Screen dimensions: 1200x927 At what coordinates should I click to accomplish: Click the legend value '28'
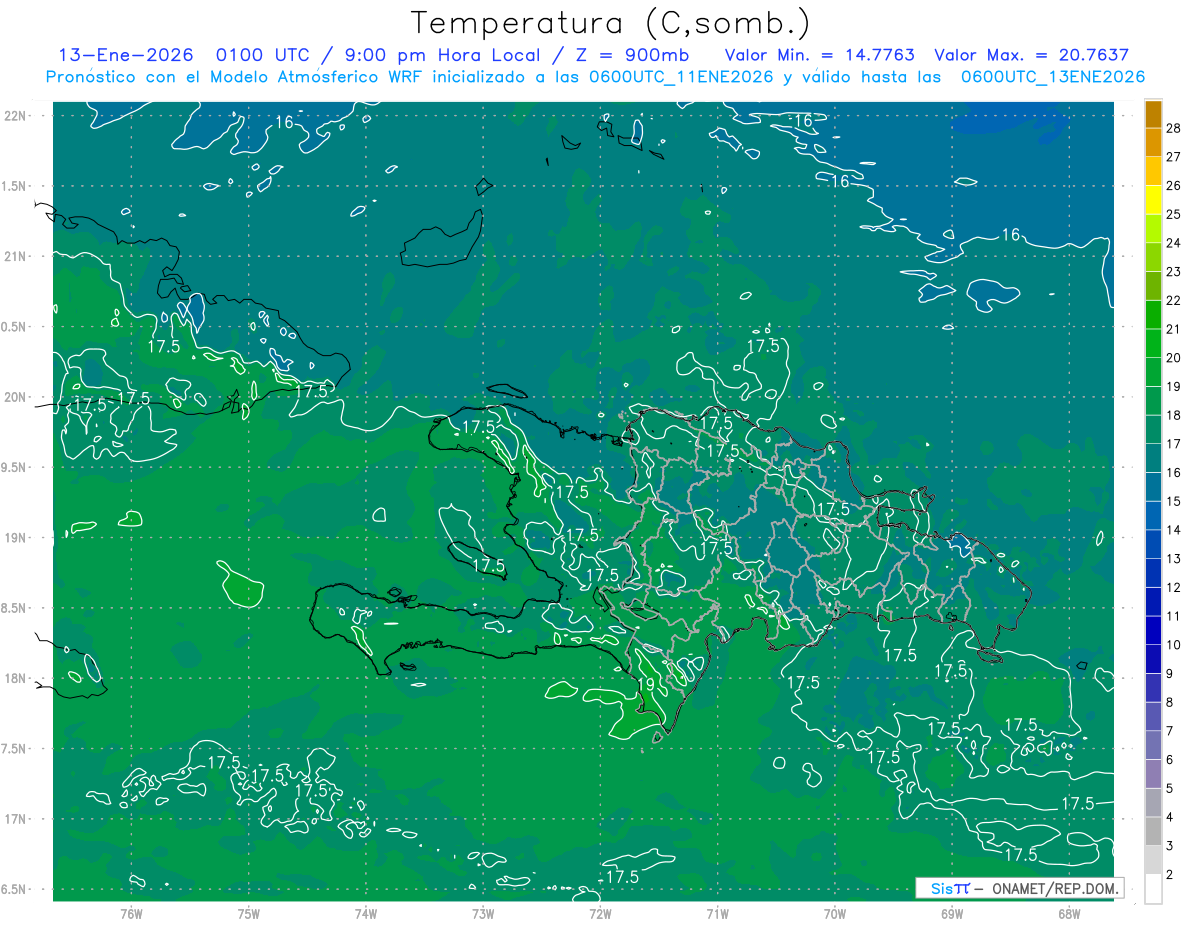coord(1174,128)
